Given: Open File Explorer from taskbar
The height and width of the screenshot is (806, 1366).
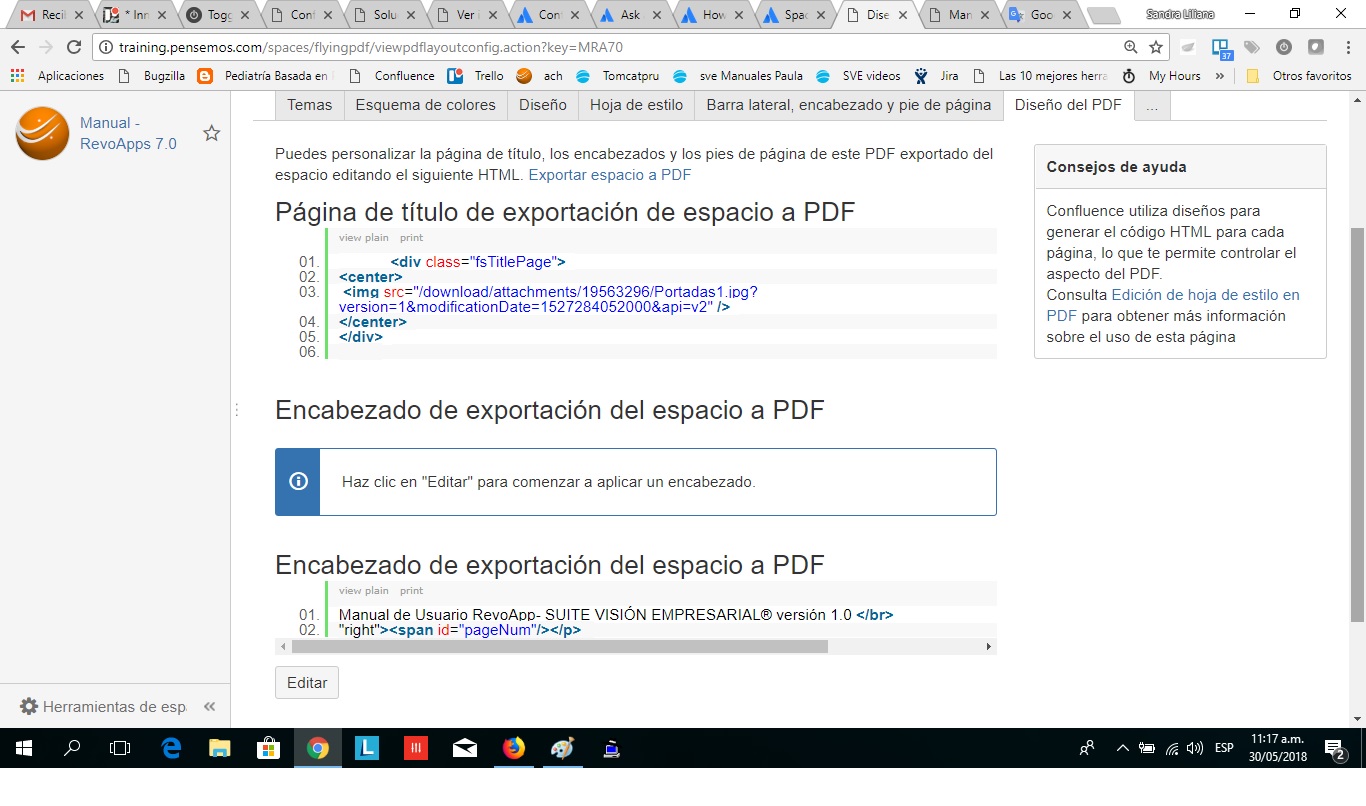Looking at the screenshot, I should [220, 748].
